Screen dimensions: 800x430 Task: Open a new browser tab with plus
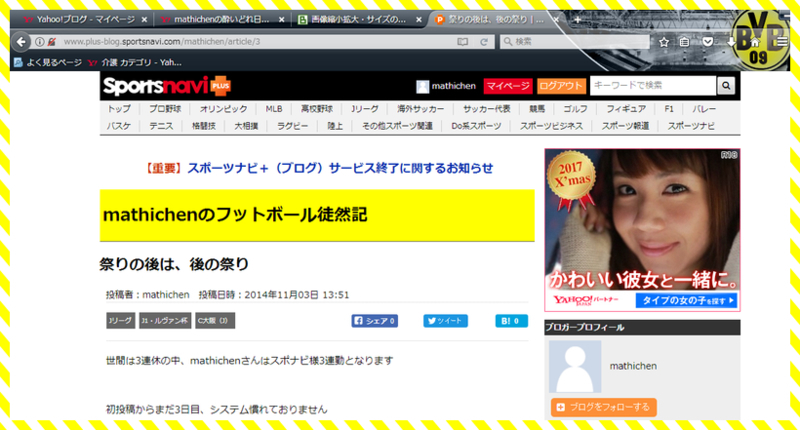point(577,20)
